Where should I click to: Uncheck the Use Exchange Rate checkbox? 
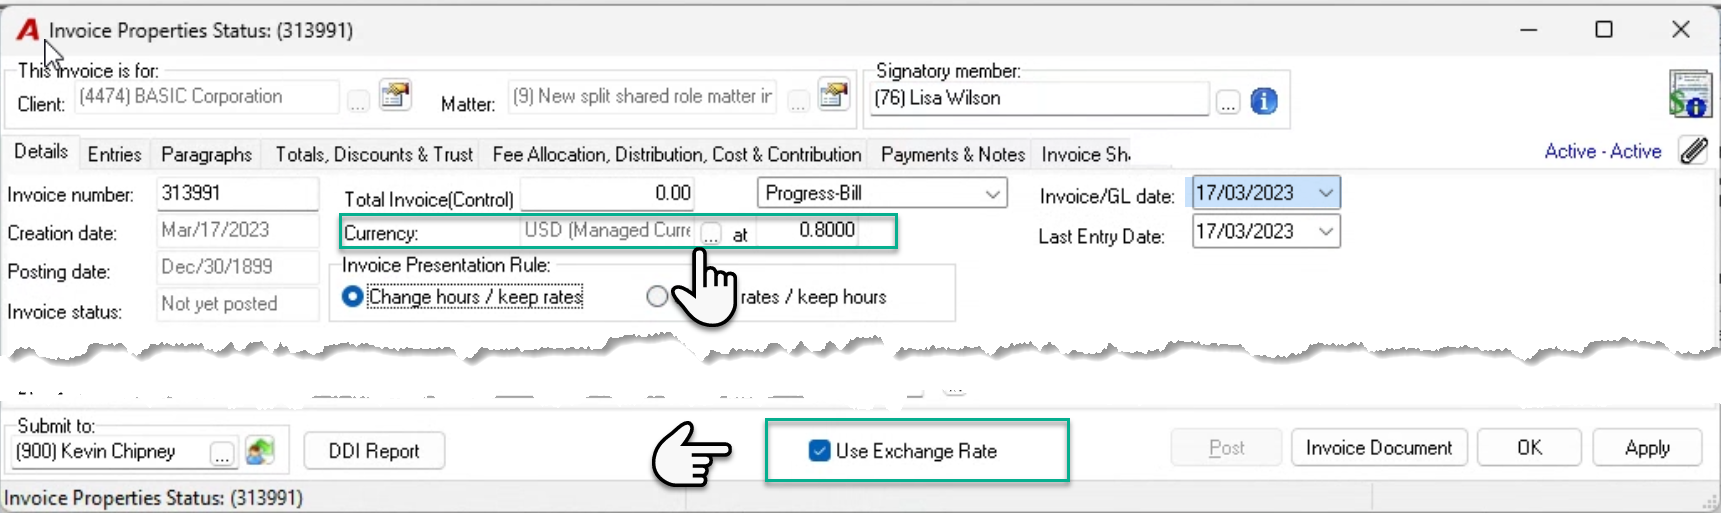819,451
